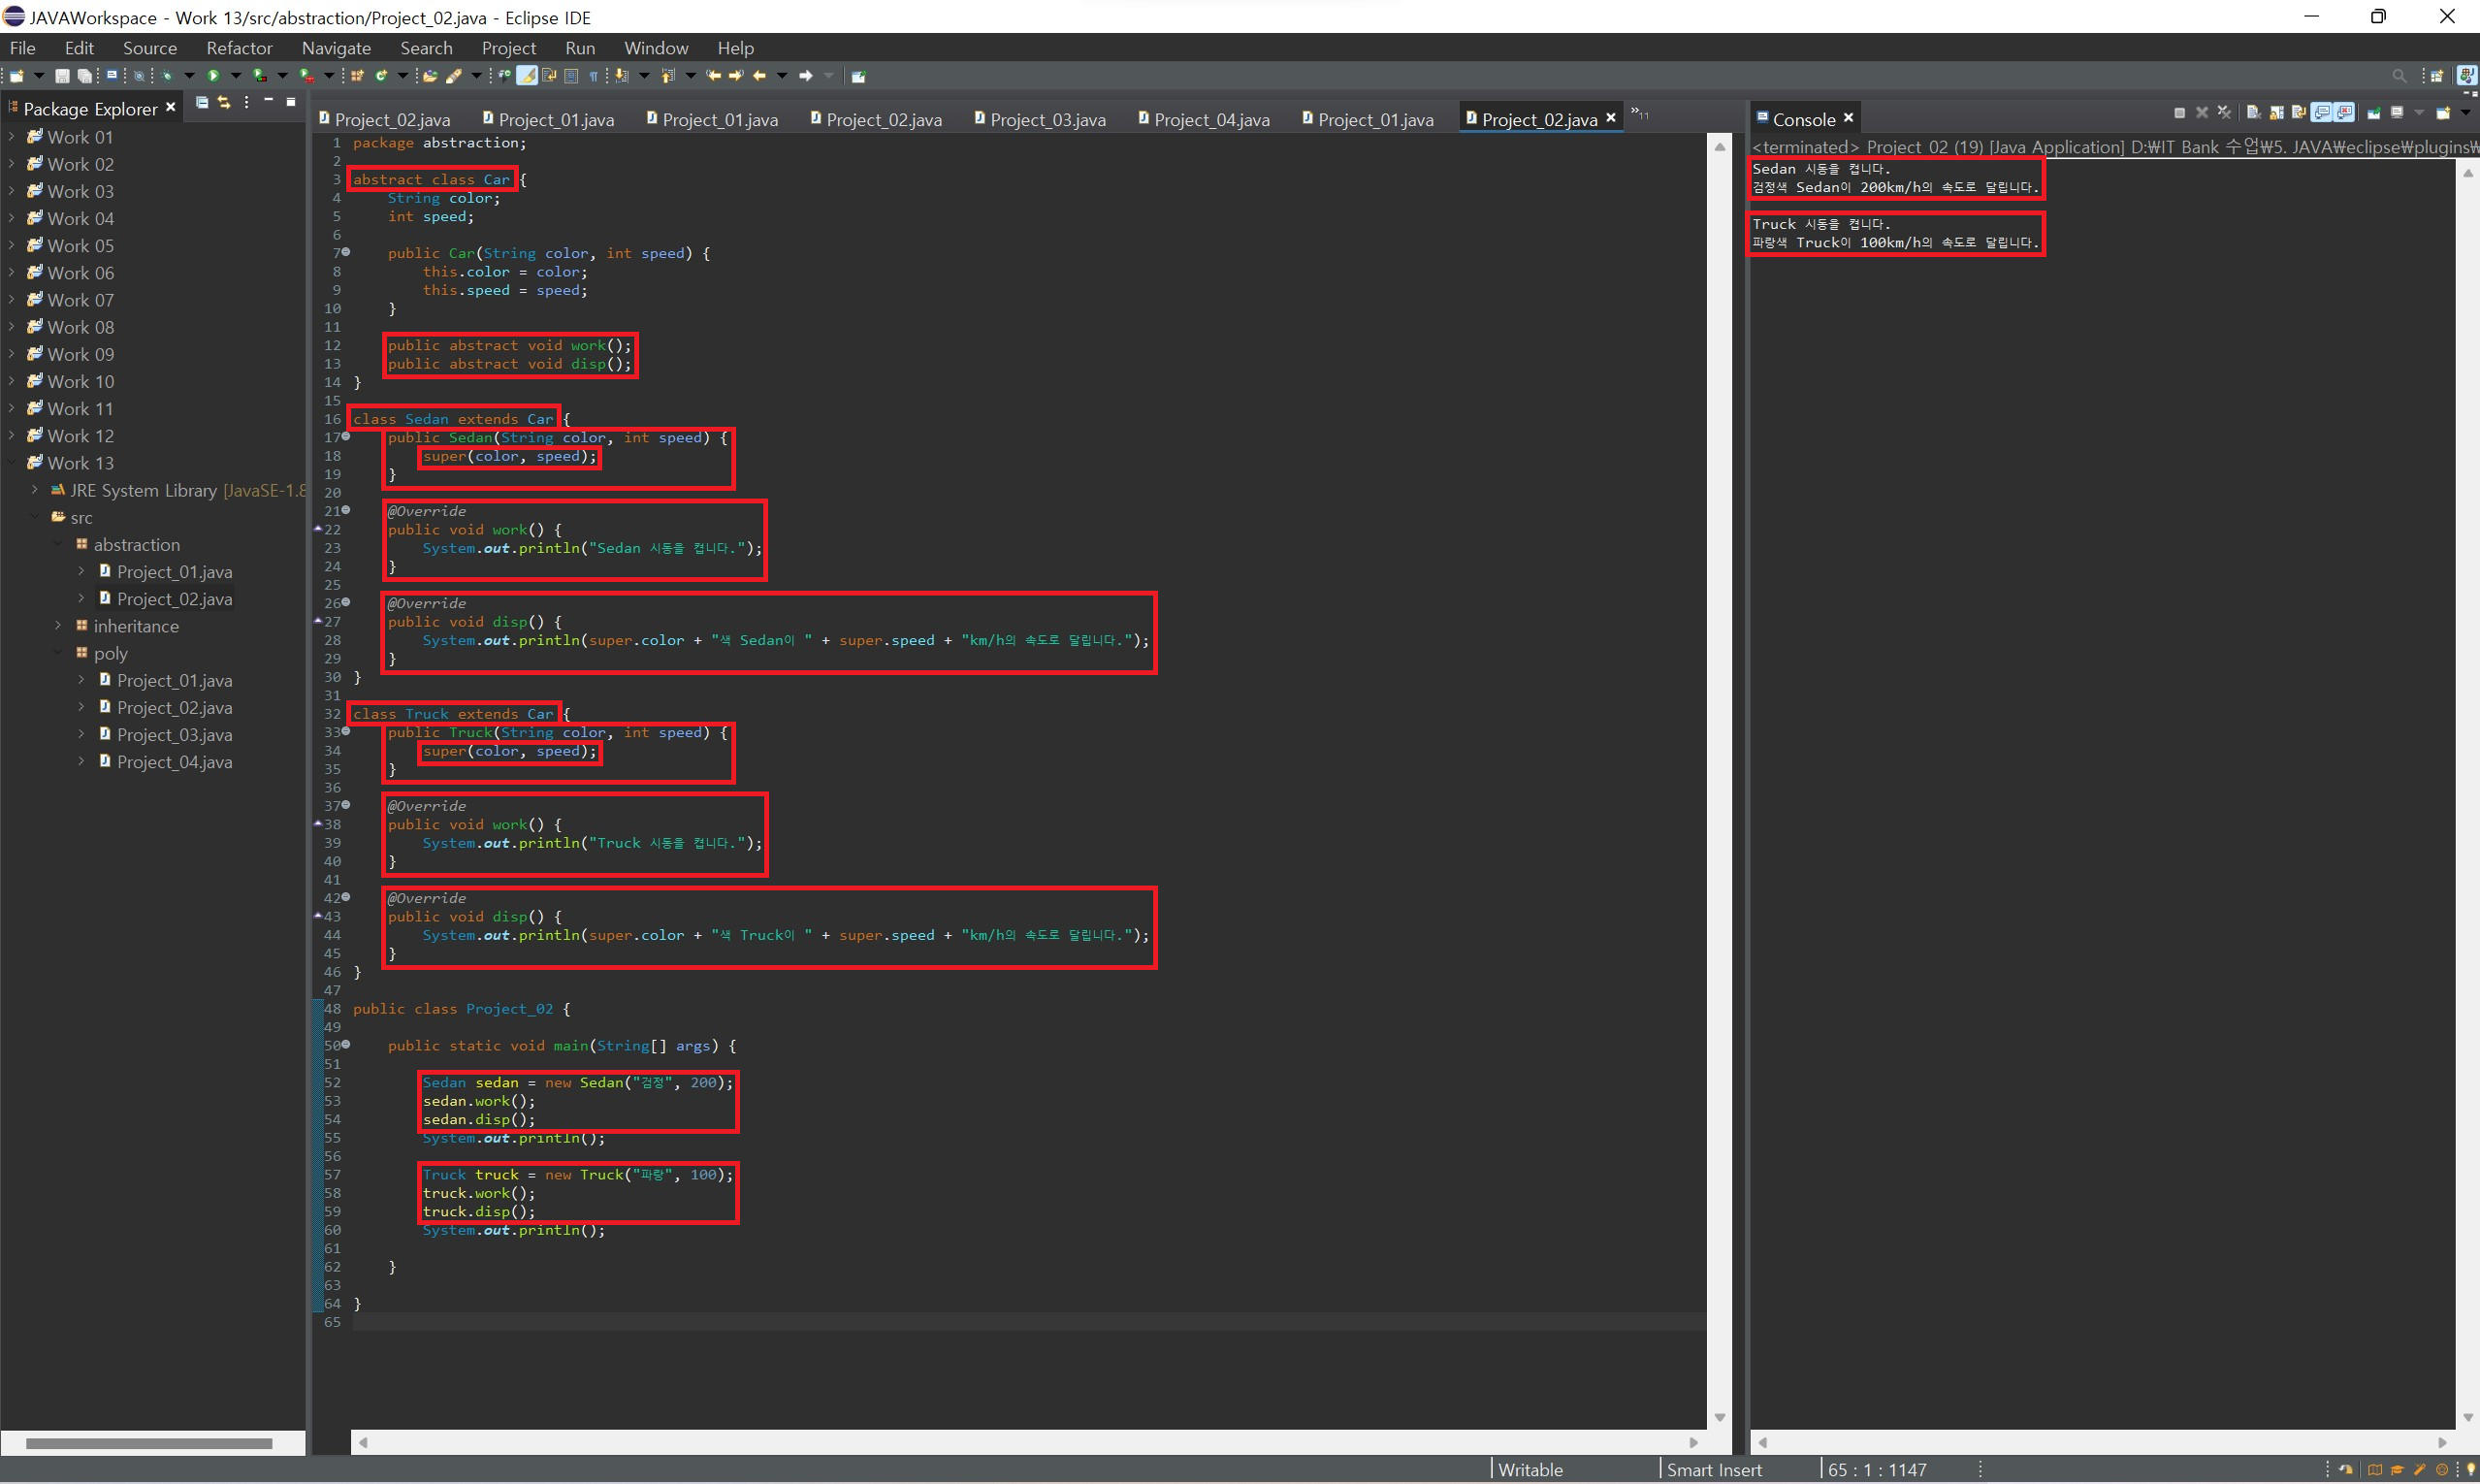Image resolution: width=2480 pixels, height=1484 pixels.
Task: Click the Clear Console icon
Action: point(2253,113)
